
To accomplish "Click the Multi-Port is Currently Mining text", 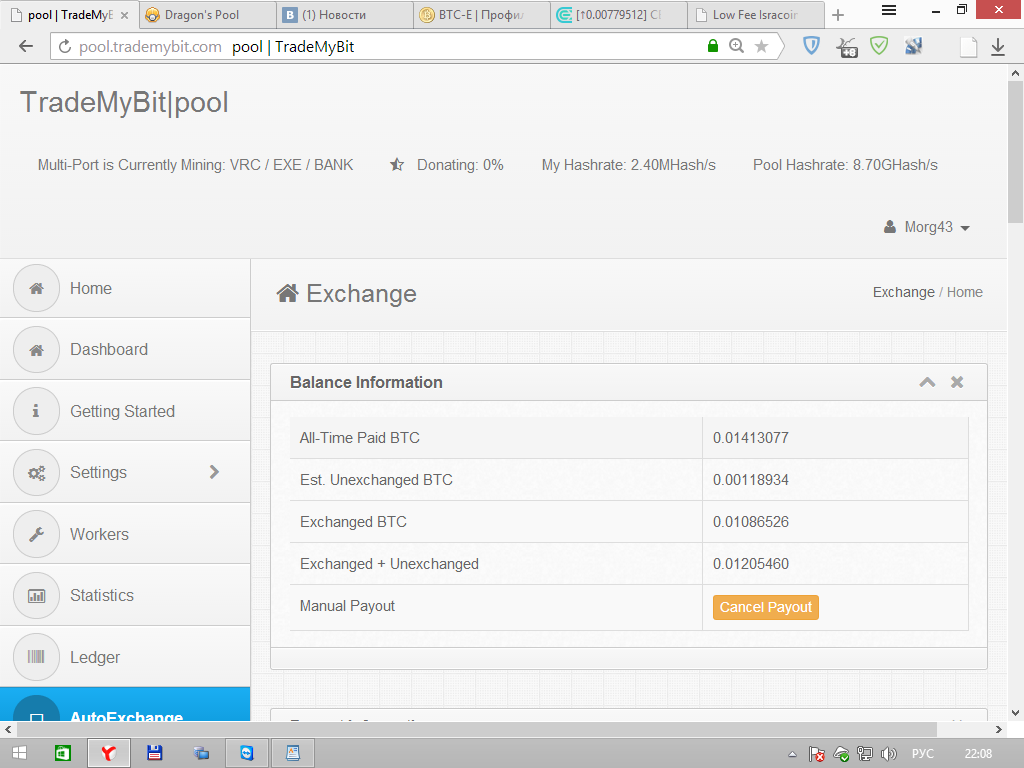I will [195, 165].
